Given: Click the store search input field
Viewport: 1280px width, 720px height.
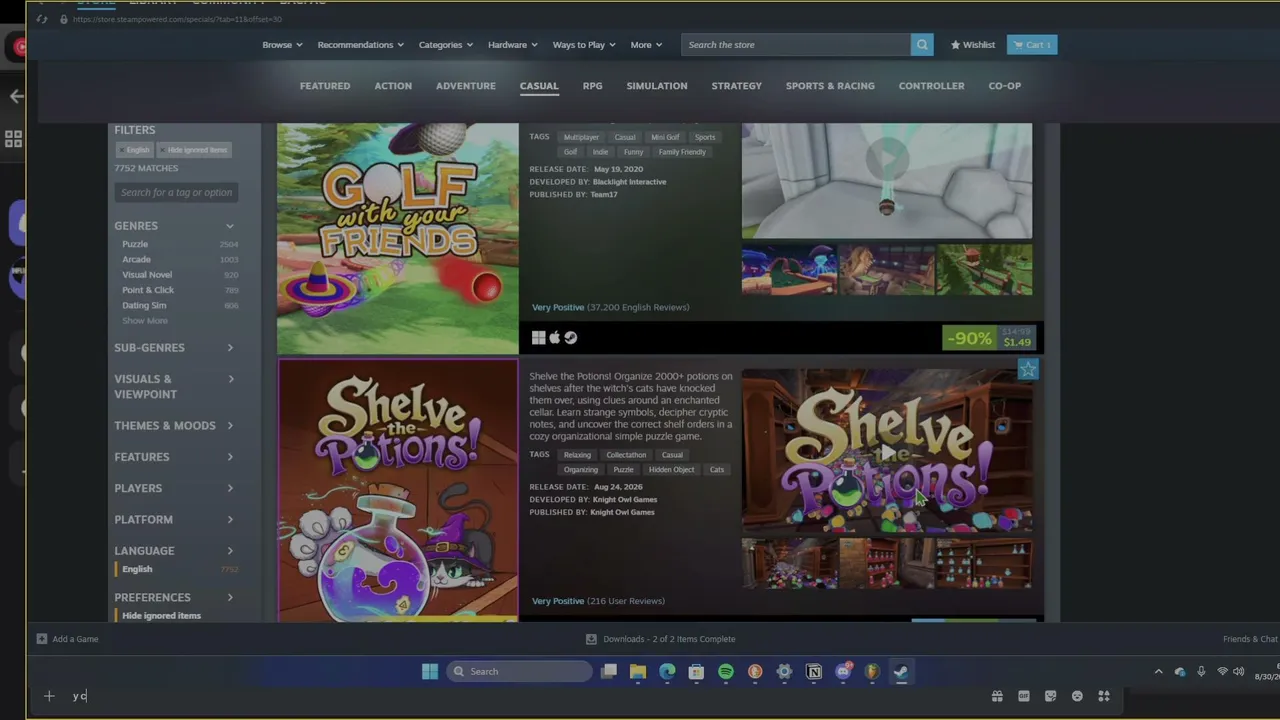Looking at the screenshot, I should coord(796,45).
